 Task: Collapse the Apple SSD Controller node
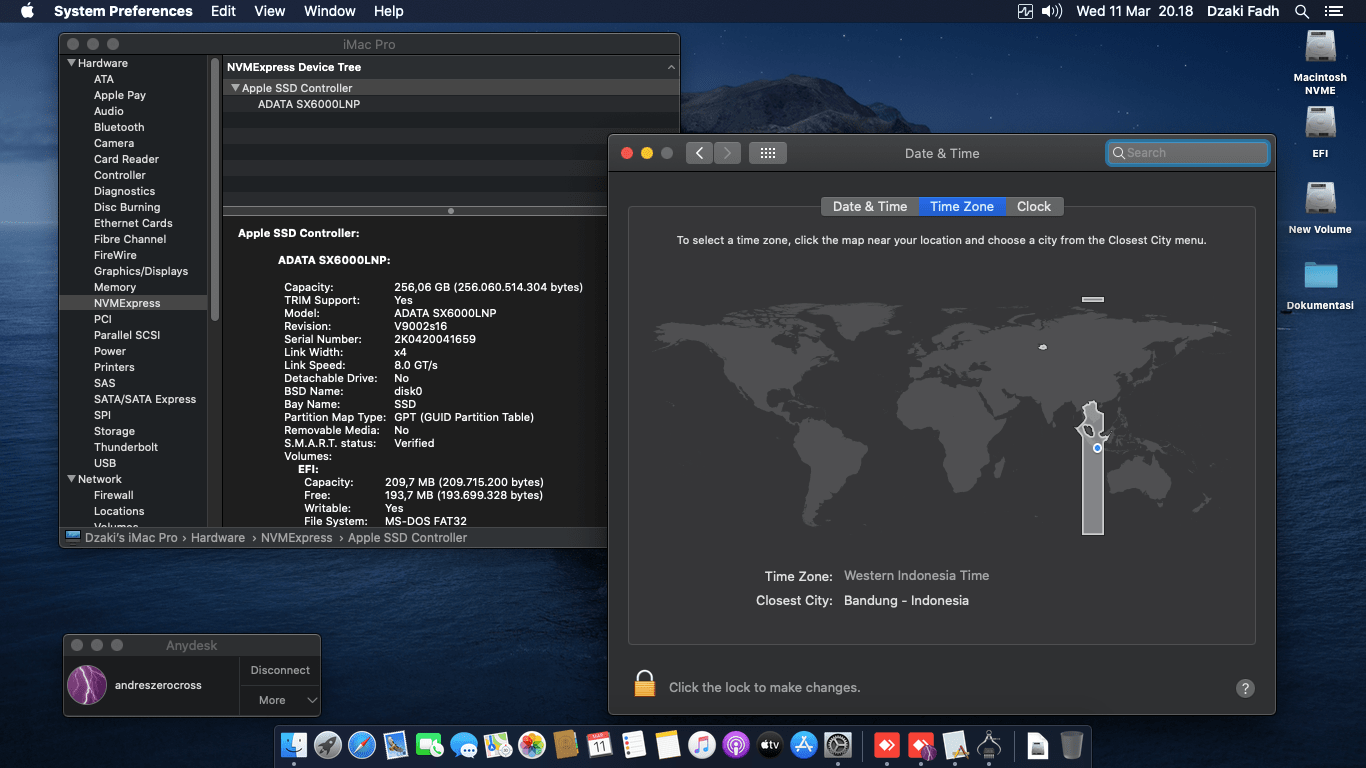pyautogui.click(x=235, y=88)
